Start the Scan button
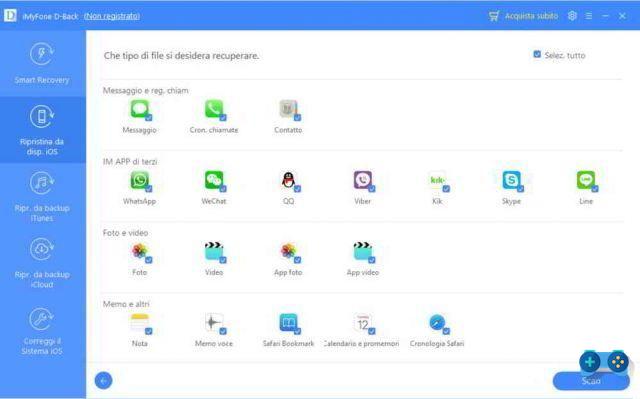Screen dimensions: 640x399 (591, 381)
